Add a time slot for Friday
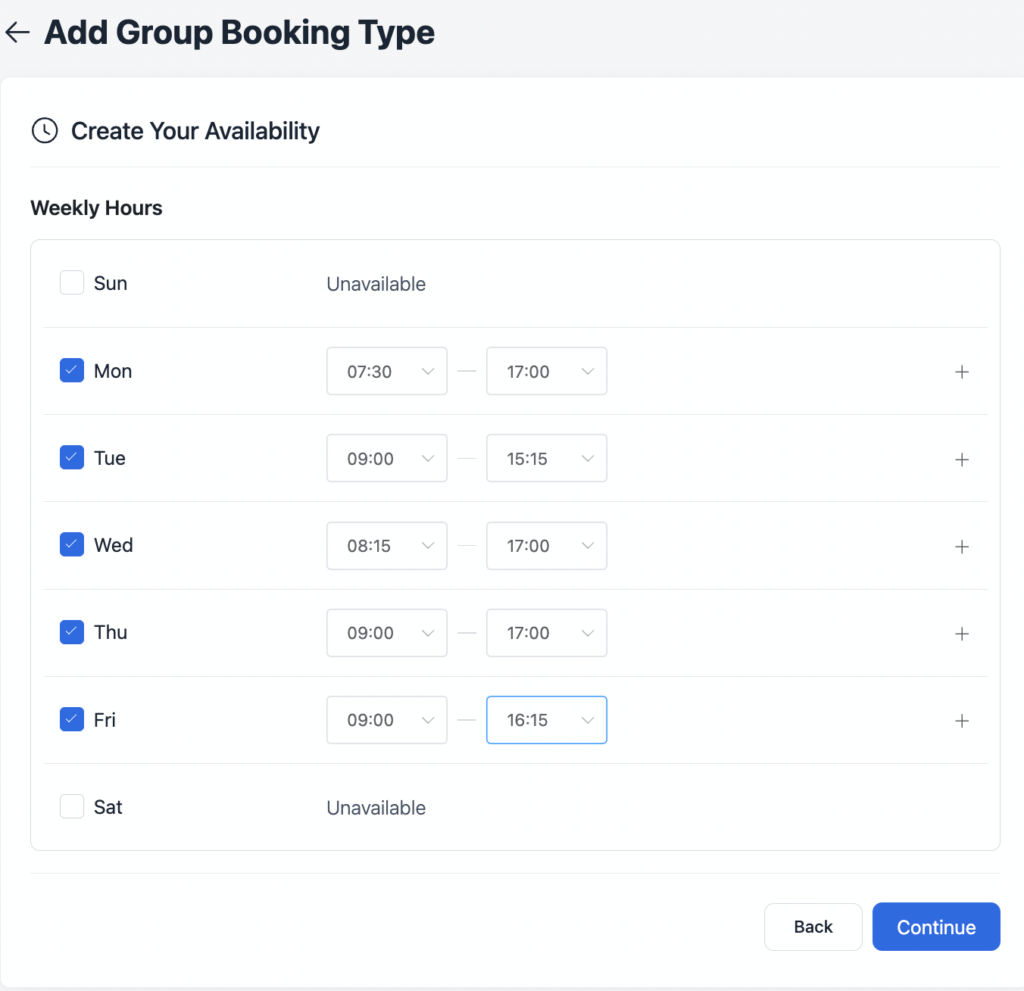The image size is (1024, 991). click(961, 720)
